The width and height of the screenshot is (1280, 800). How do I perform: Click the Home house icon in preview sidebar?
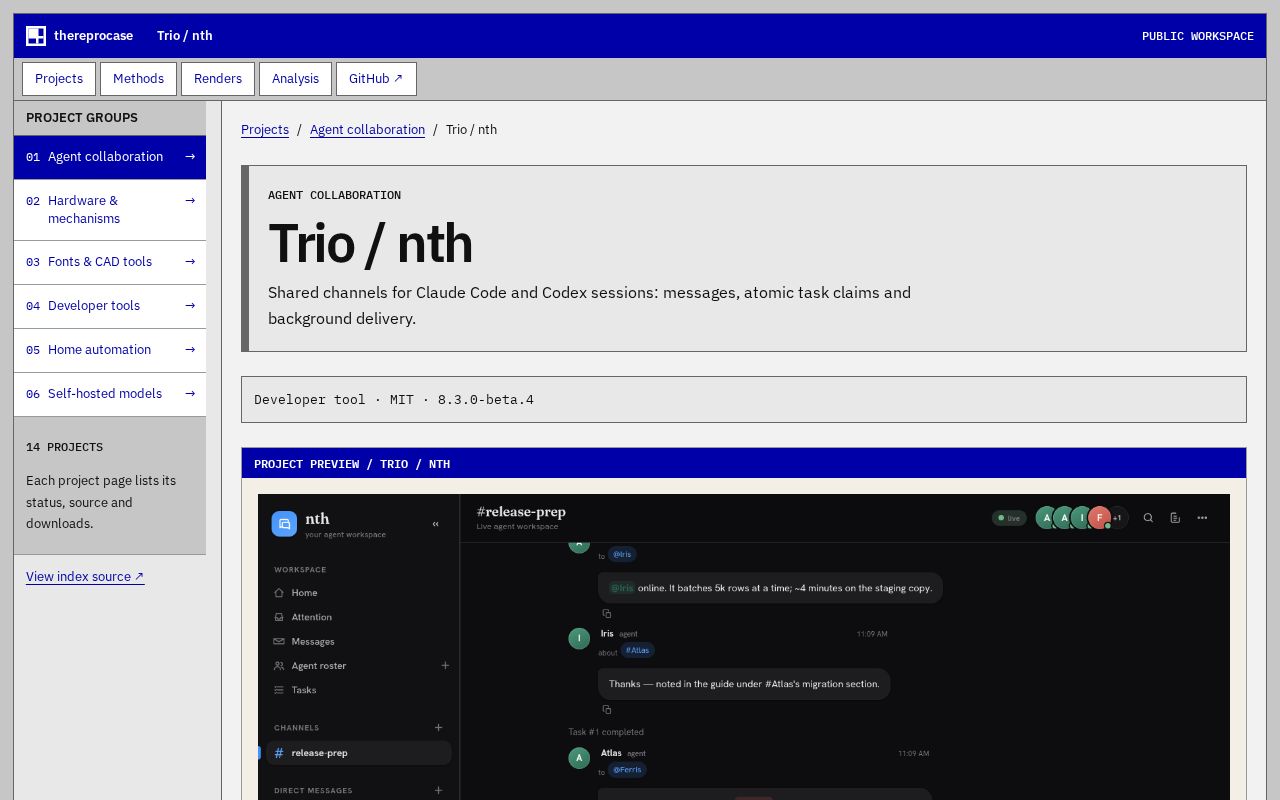click(279, 593)
